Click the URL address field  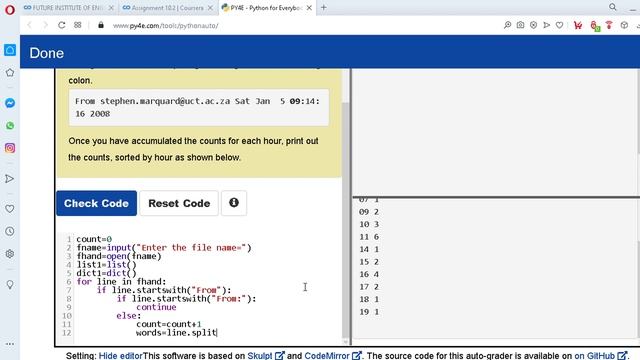pos(165,26)
